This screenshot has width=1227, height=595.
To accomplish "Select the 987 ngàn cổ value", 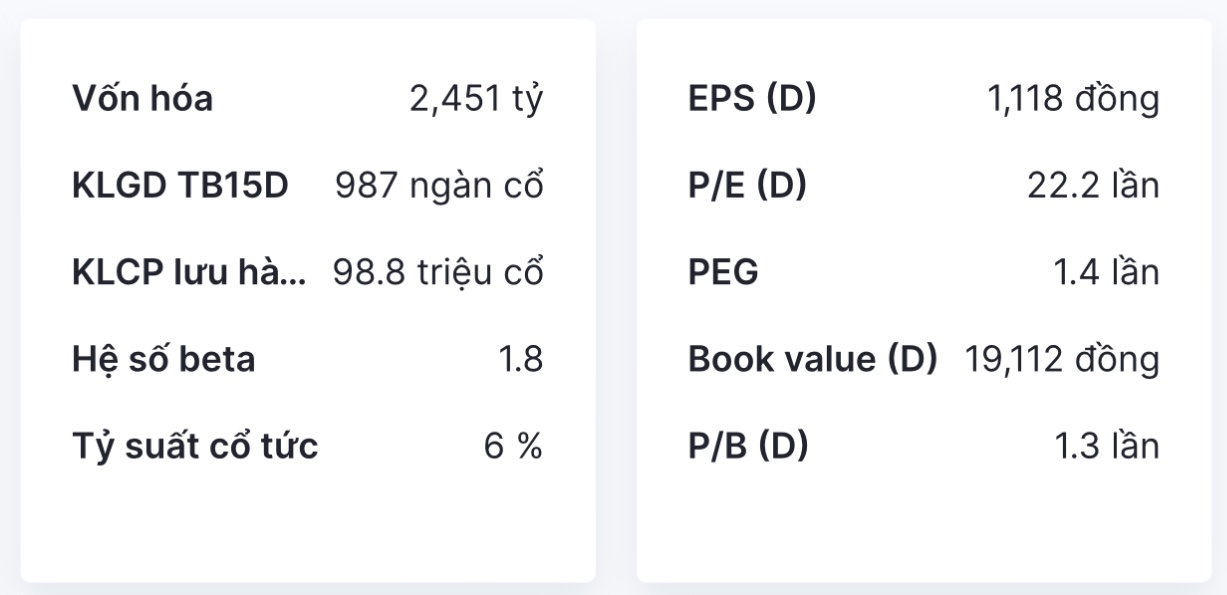I will click(439, 186).
